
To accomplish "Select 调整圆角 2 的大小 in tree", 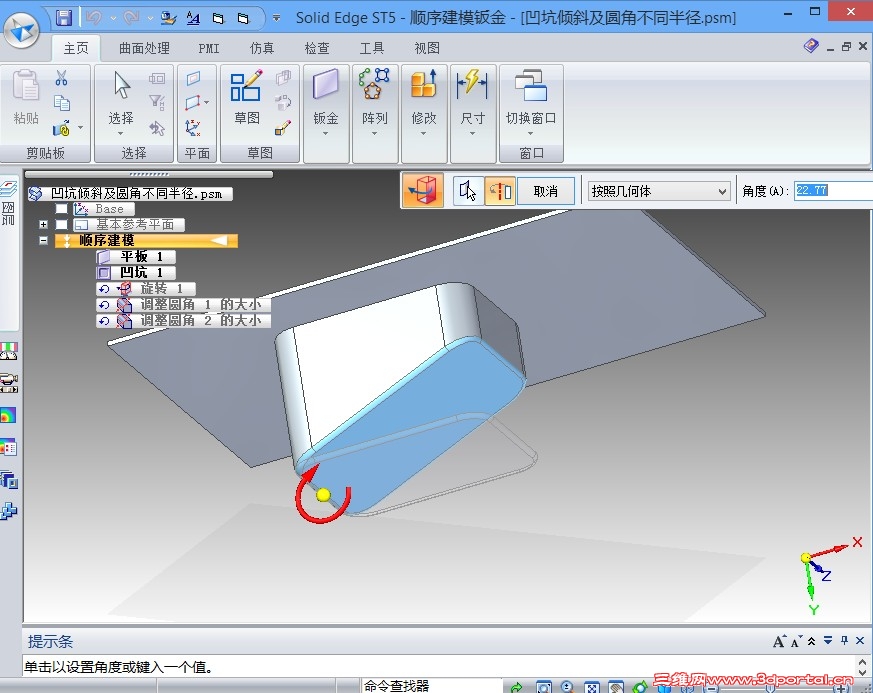I will tap(183, 321).
